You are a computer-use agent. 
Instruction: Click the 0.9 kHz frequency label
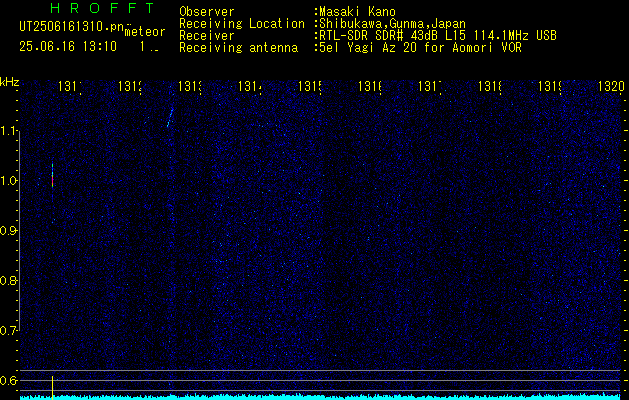tap(8, 230)
